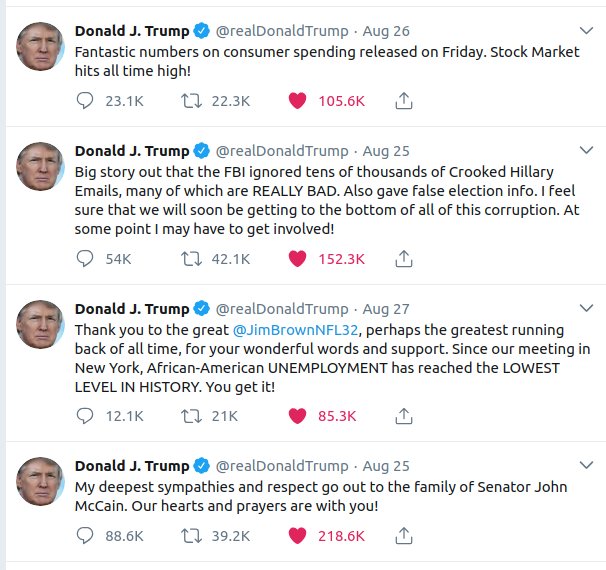Retweet the Stock Market all time high tweet
The image size is (606, 570).
[190, 101]
